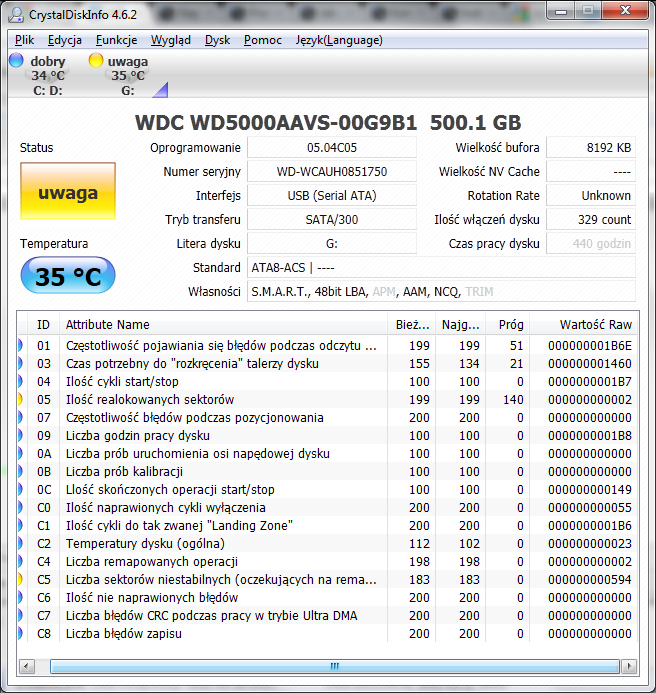This screenshot has width=656, height=693.
Task: Open the Dysk menu
Action: coord(217,40)
